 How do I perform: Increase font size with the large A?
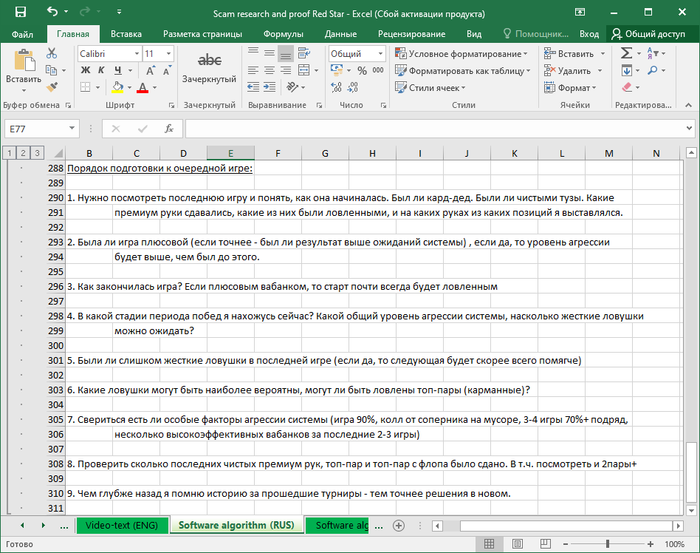(x=150, y=71)
